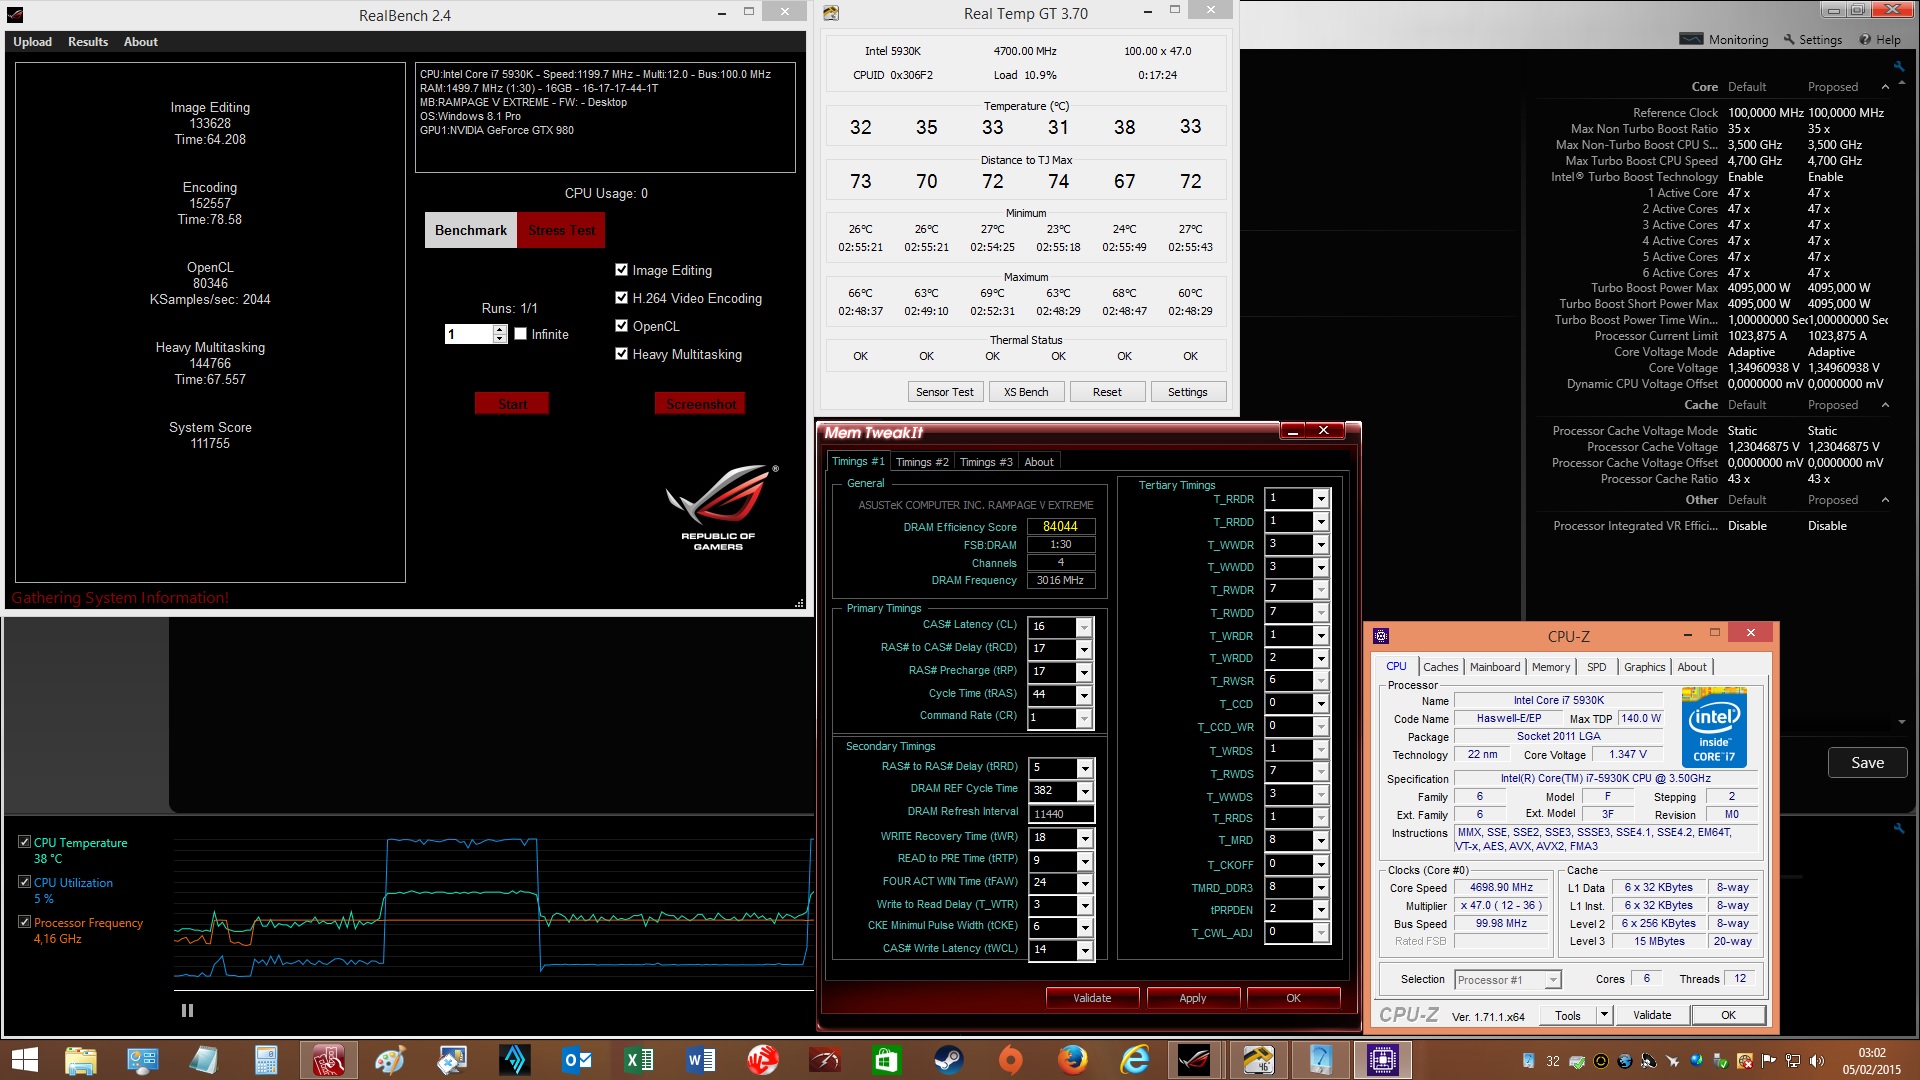Open Word from the taskbar

click(701, 1060)
